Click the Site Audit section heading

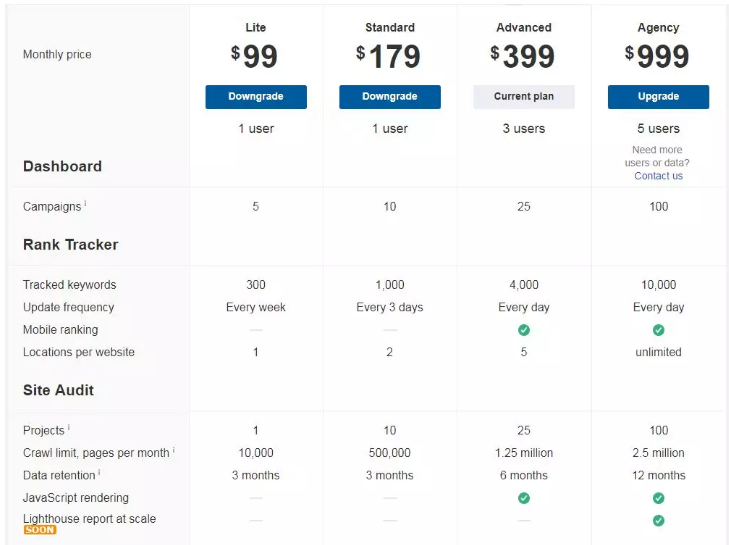59,390
